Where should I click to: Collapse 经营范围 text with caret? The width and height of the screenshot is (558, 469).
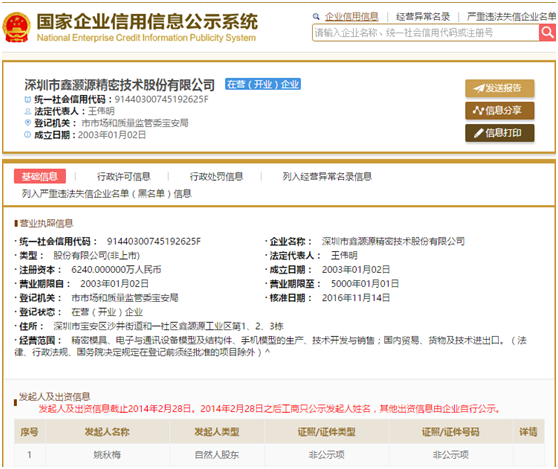tap(268, 352)
